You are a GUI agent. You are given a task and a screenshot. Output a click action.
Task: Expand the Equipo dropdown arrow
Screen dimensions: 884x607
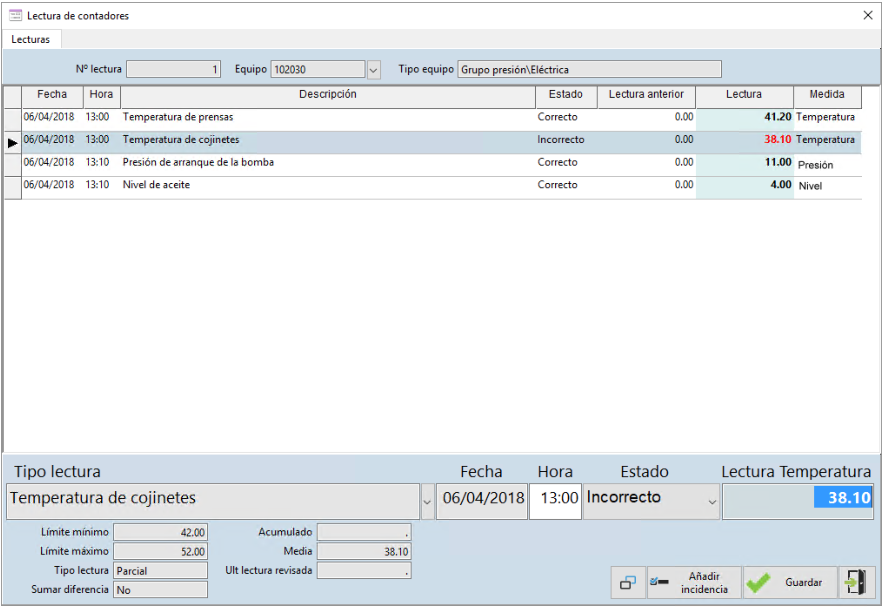pyautogui.click(x=373, y=70)
